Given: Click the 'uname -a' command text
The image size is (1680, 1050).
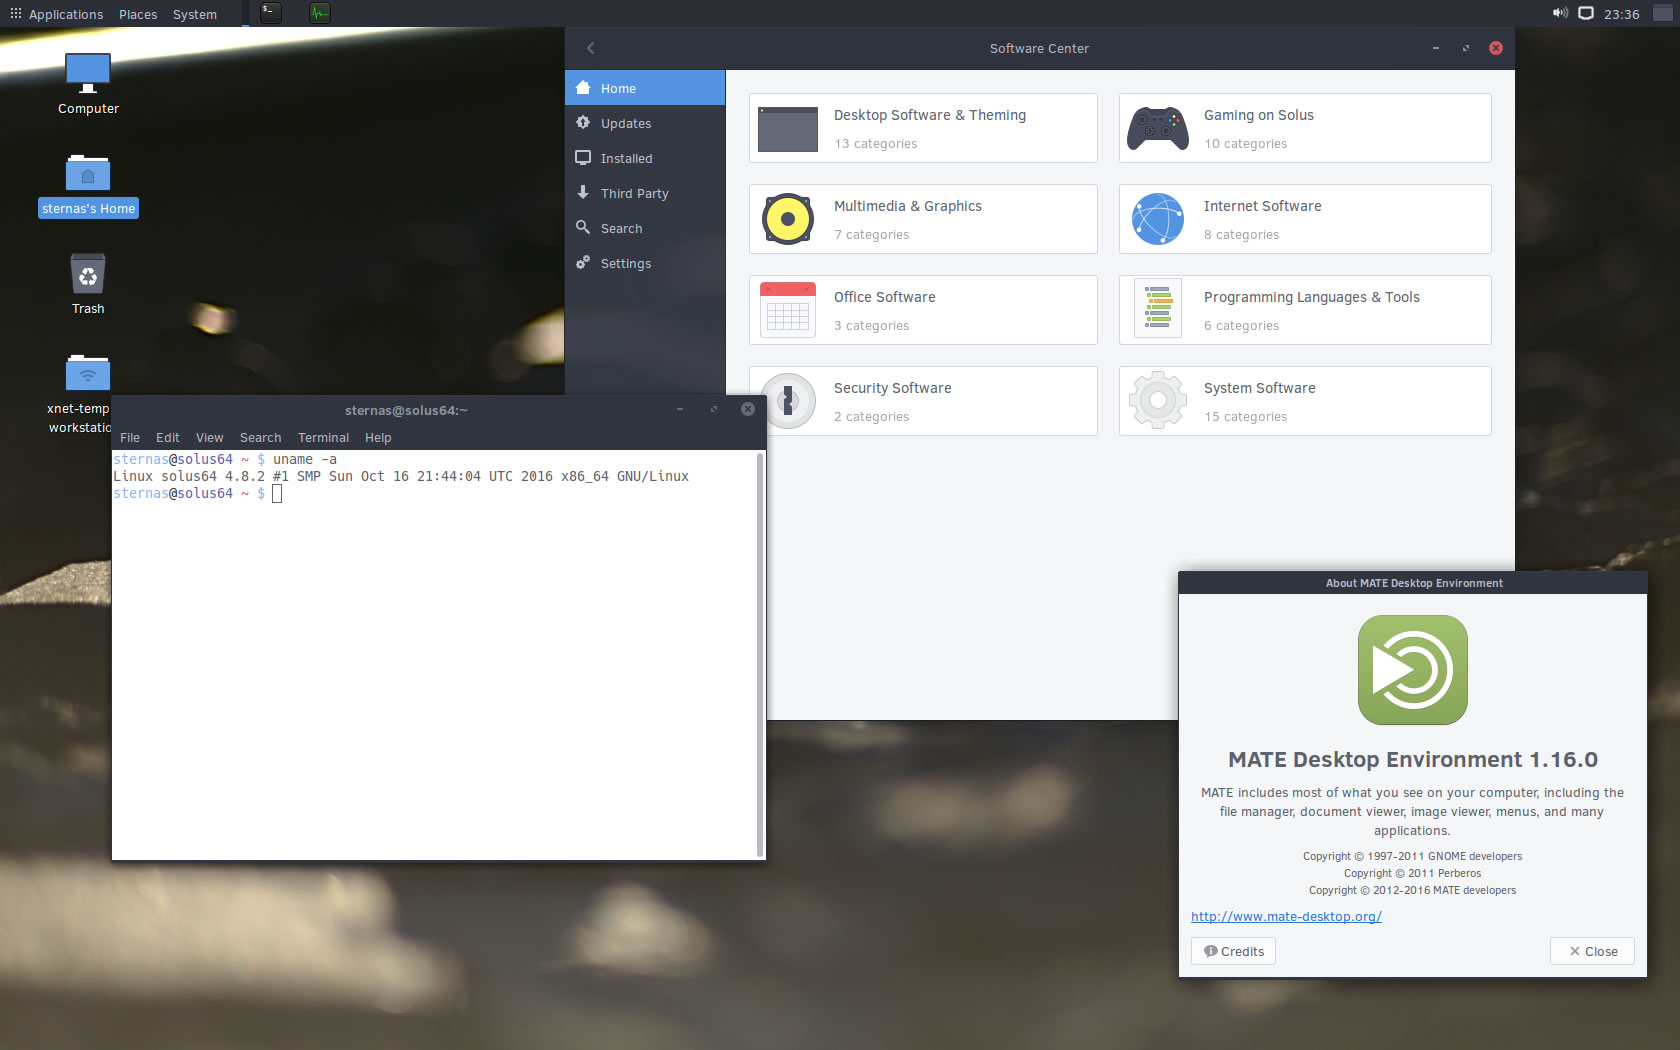Looking at the screenshot, I should pos(305,459).
